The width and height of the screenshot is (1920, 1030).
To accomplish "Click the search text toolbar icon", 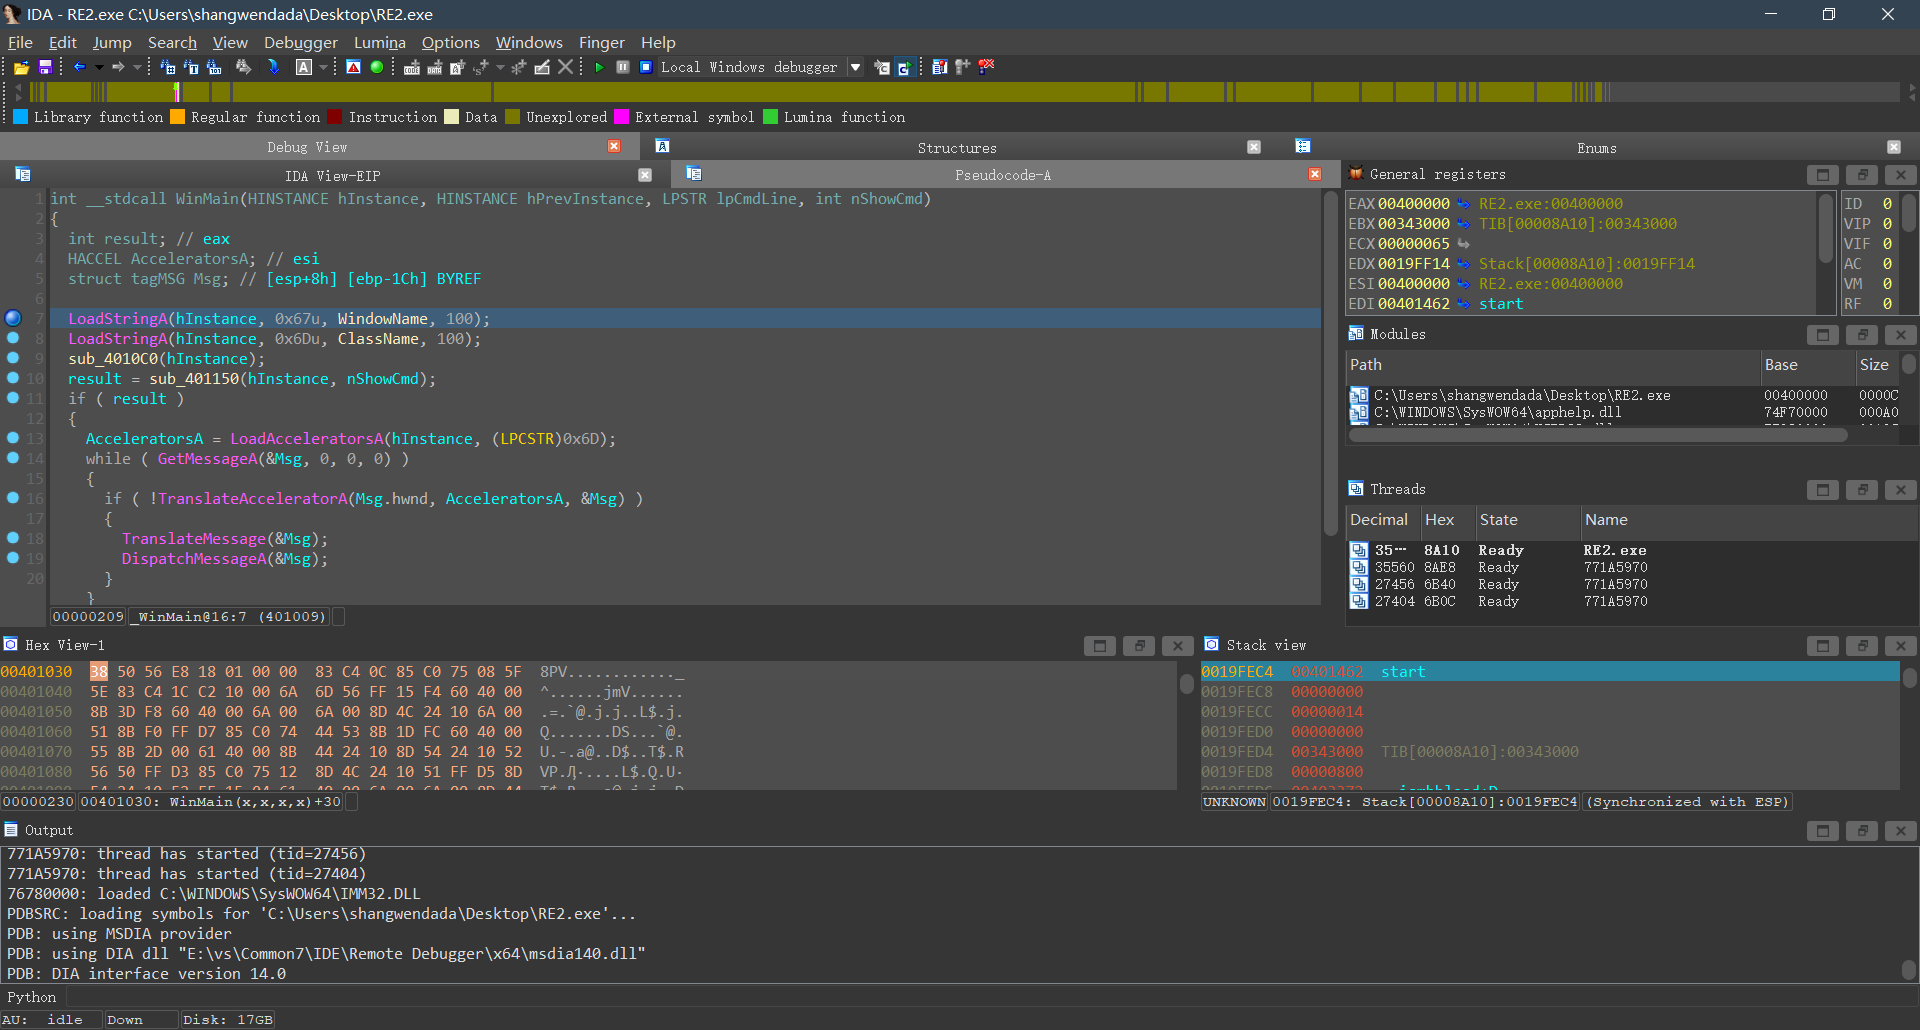I will (191, 67).
